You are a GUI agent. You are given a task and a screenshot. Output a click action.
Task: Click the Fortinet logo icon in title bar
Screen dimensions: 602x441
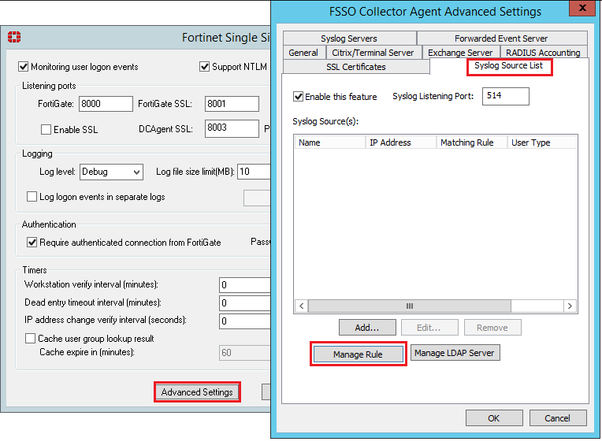15,37
